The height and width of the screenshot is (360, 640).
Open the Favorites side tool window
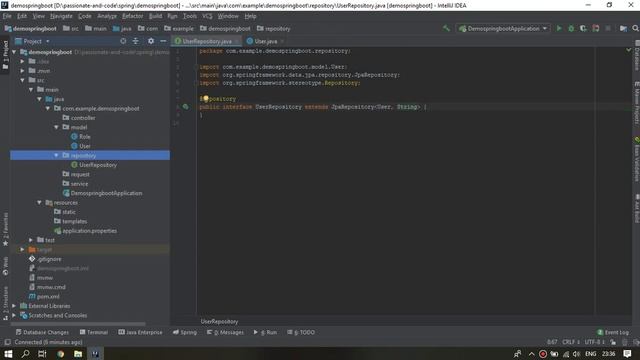pos(5,229)
